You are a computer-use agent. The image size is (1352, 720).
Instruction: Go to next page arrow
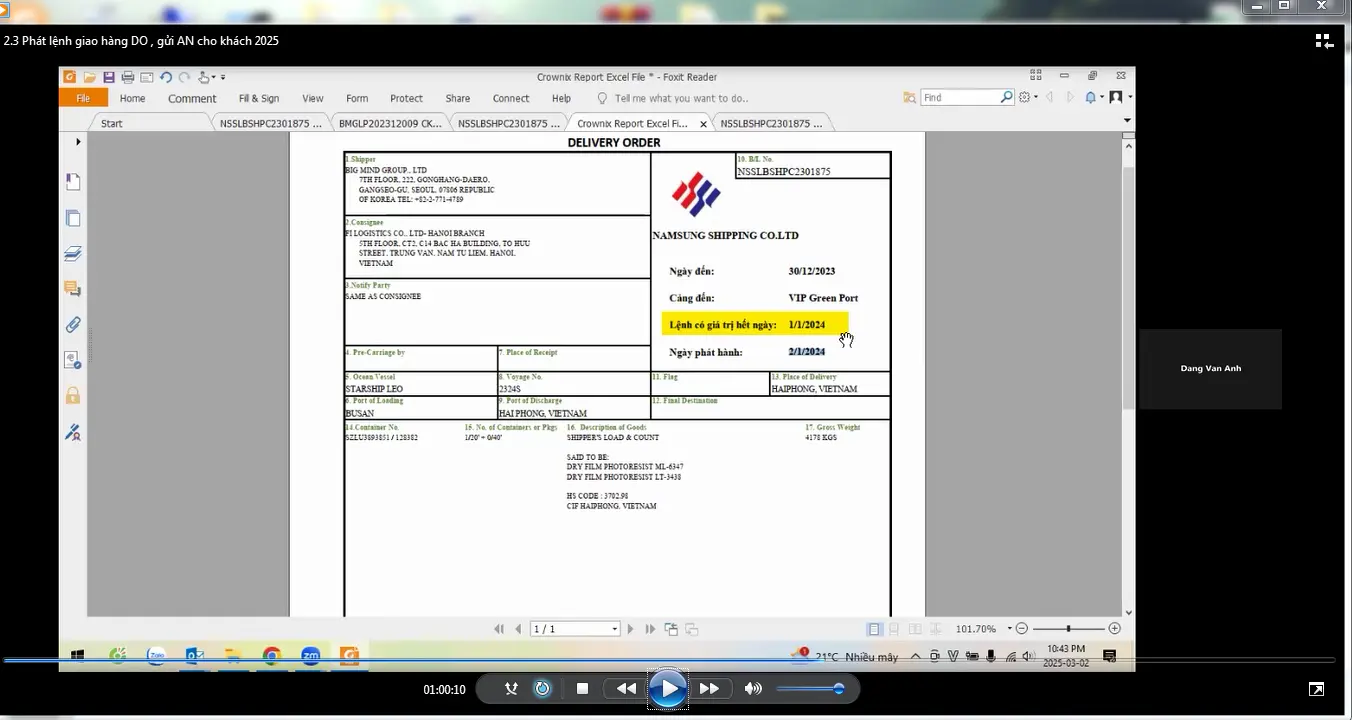click(x=630, y=629)
